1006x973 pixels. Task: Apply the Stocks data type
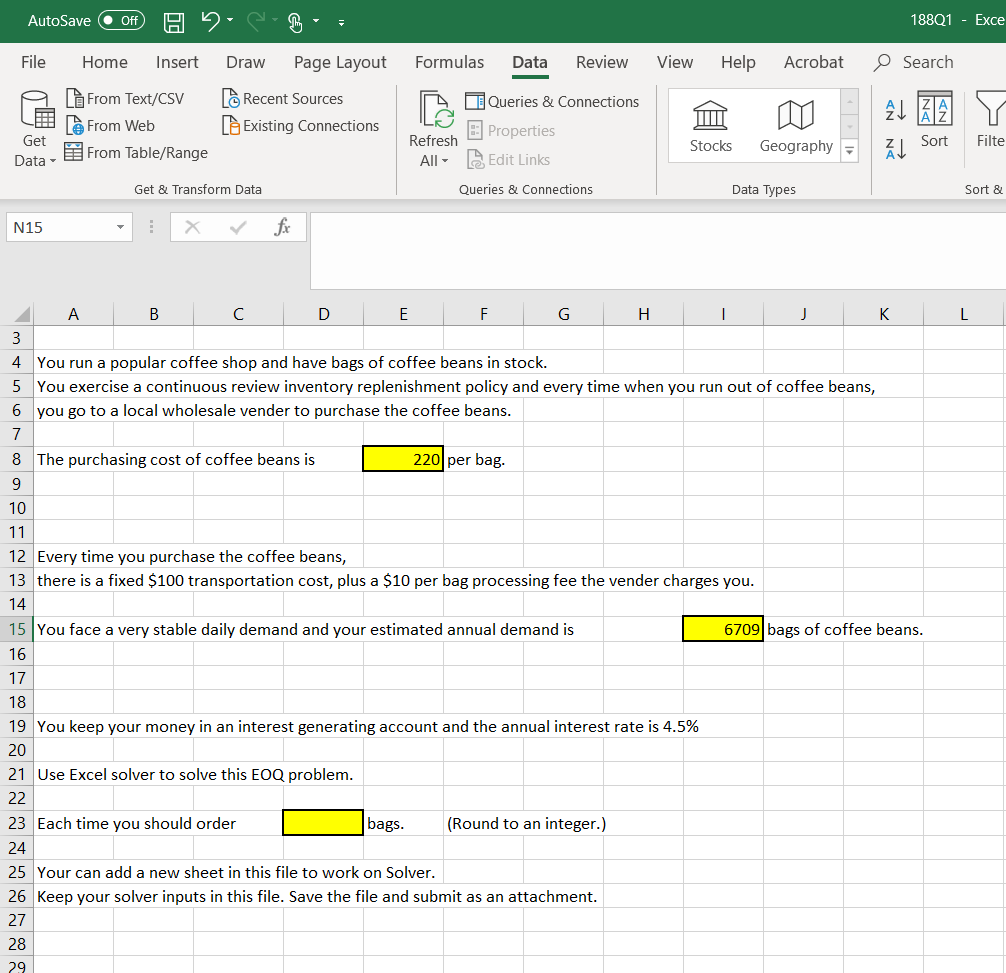point(710,125)
